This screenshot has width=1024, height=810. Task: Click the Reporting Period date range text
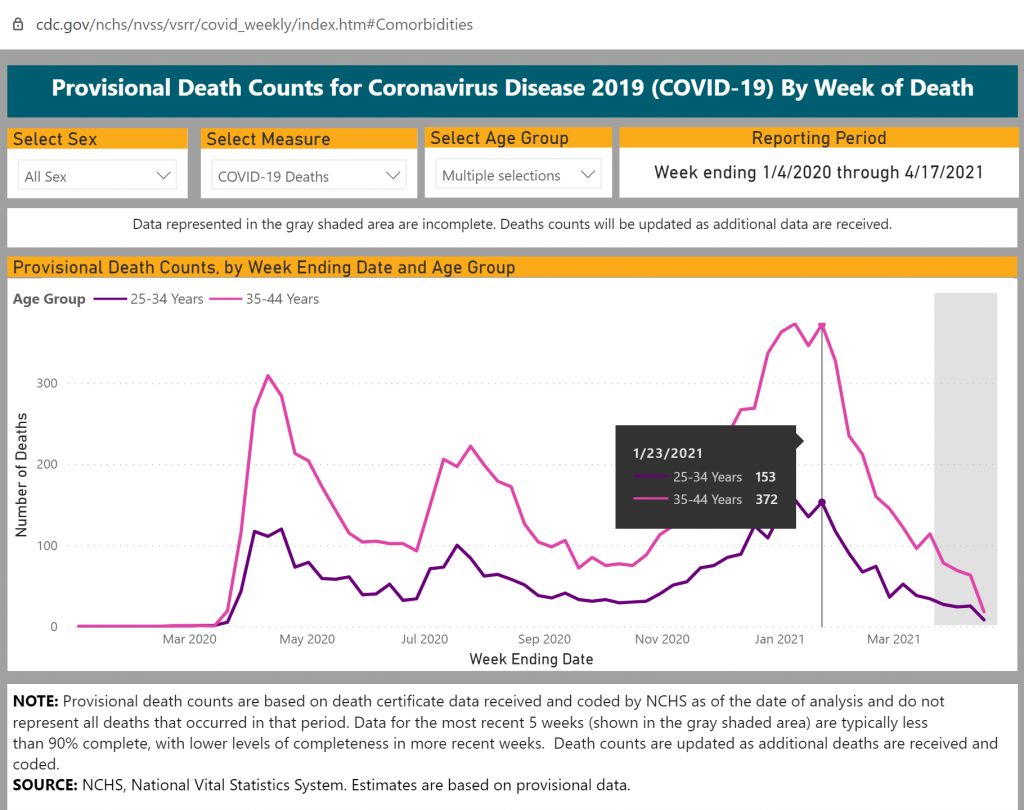click(x=818, y=172)
